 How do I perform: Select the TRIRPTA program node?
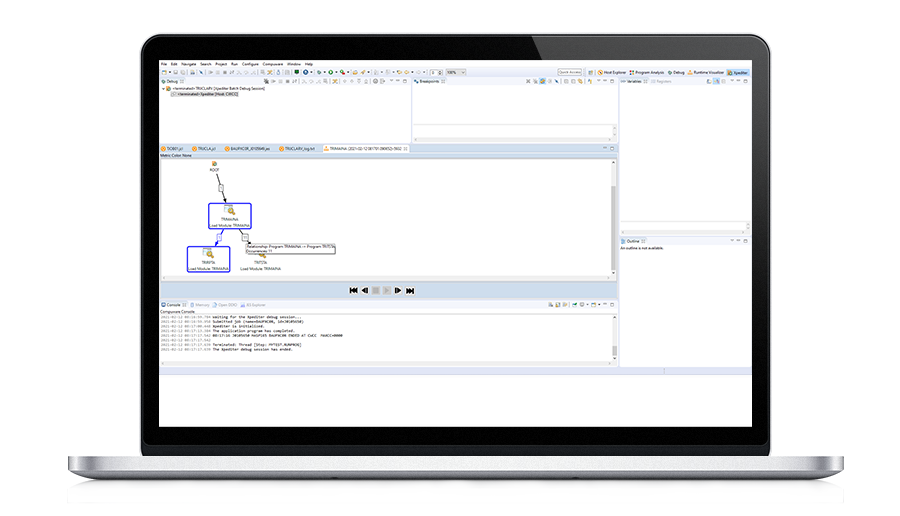point(208,259)
